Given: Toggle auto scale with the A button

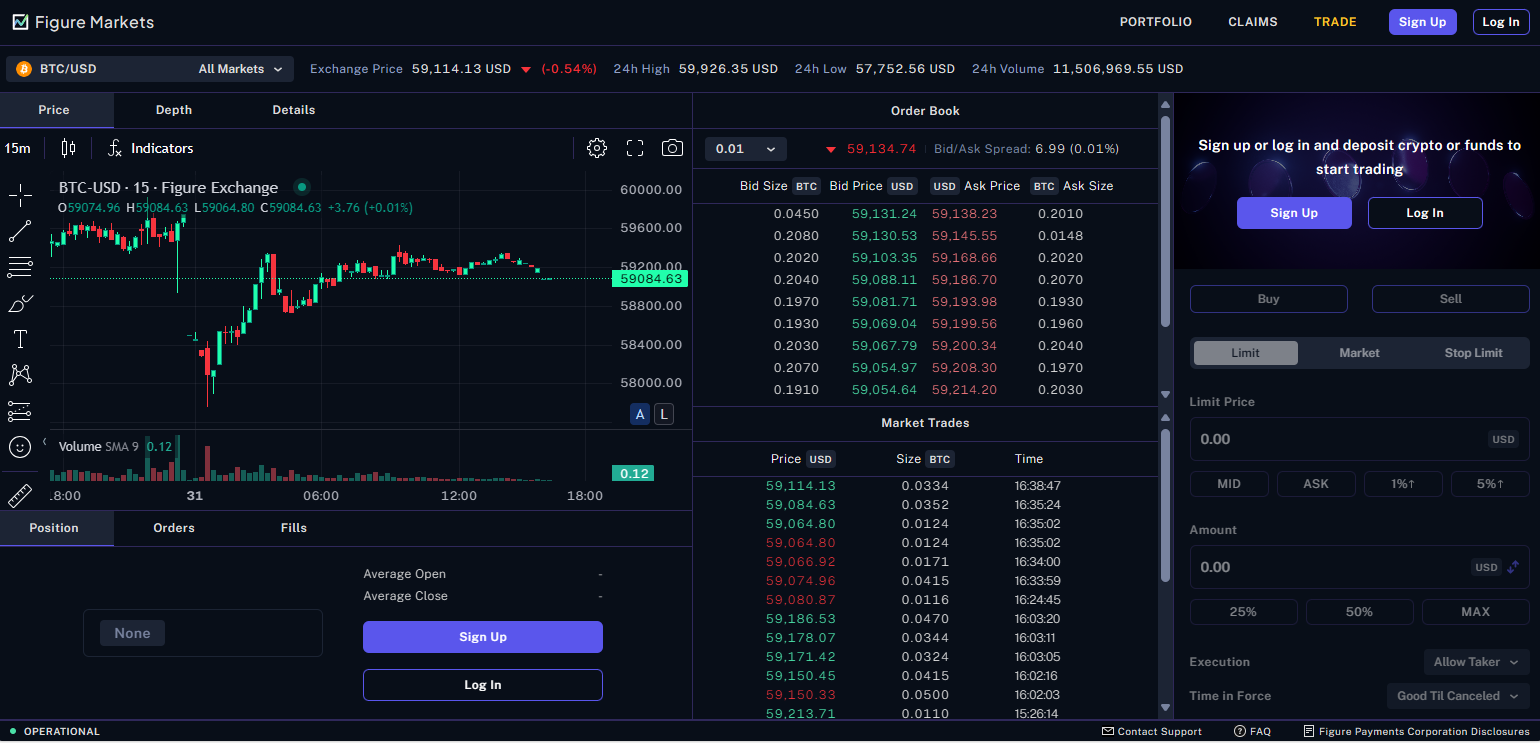Looking at the screenshot, I should (640, 414).
